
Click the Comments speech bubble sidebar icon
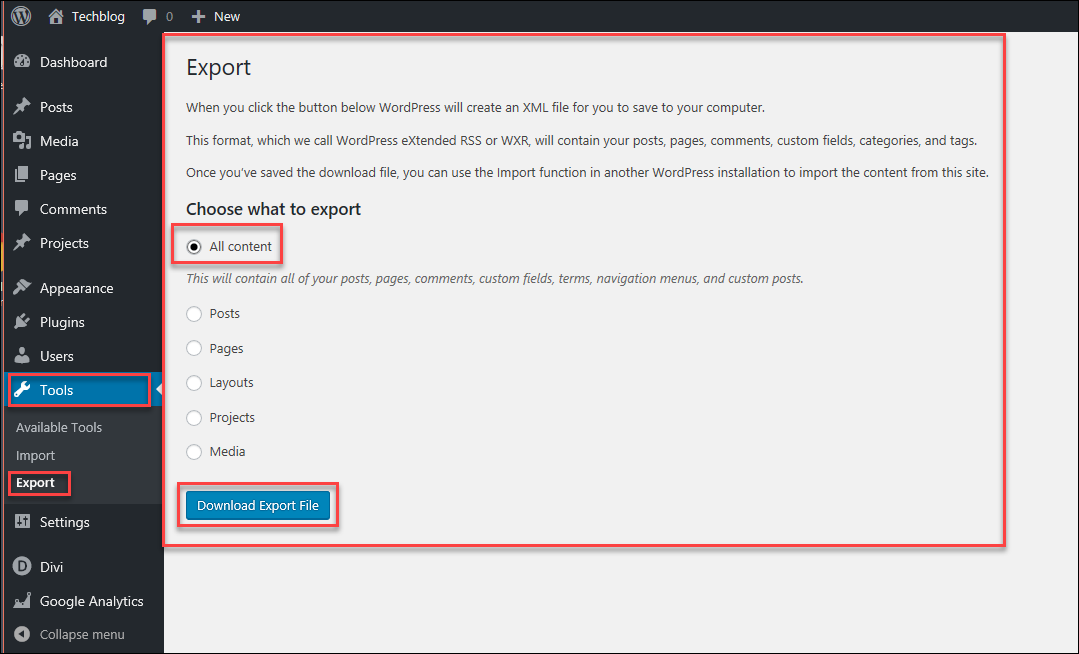tap(22, 208)
